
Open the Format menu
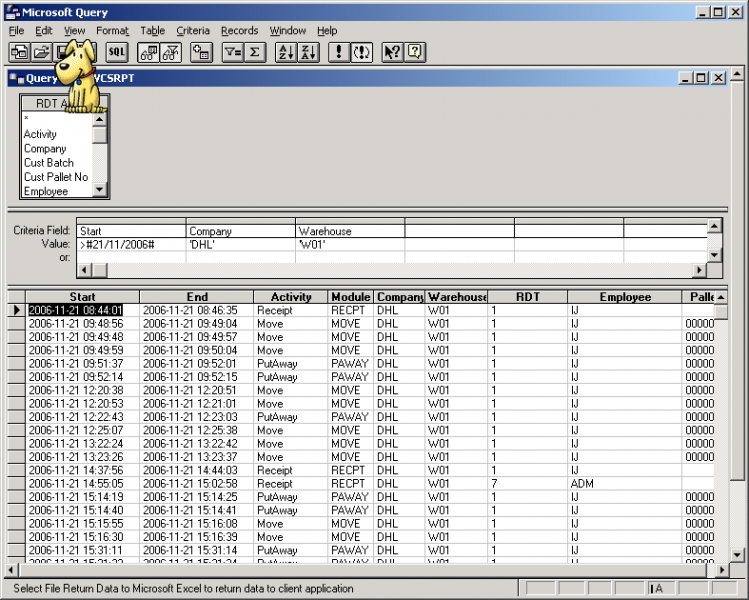112,31
